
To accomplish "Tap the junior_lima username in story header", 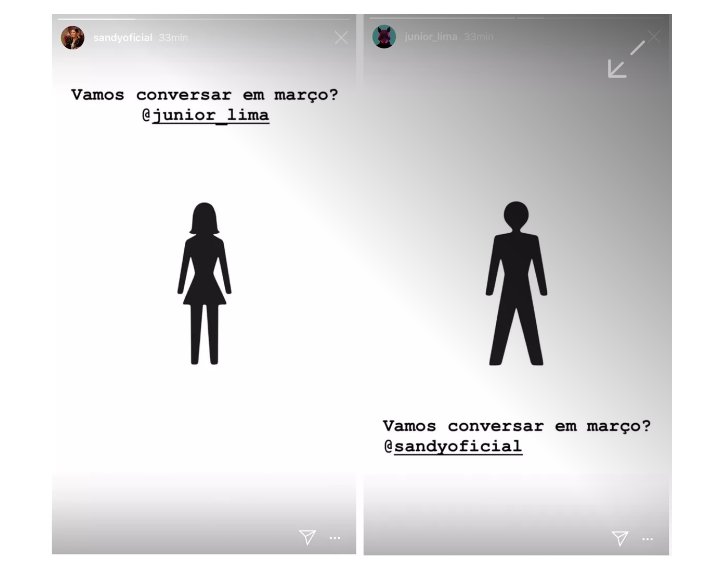I will coord(431,37).
